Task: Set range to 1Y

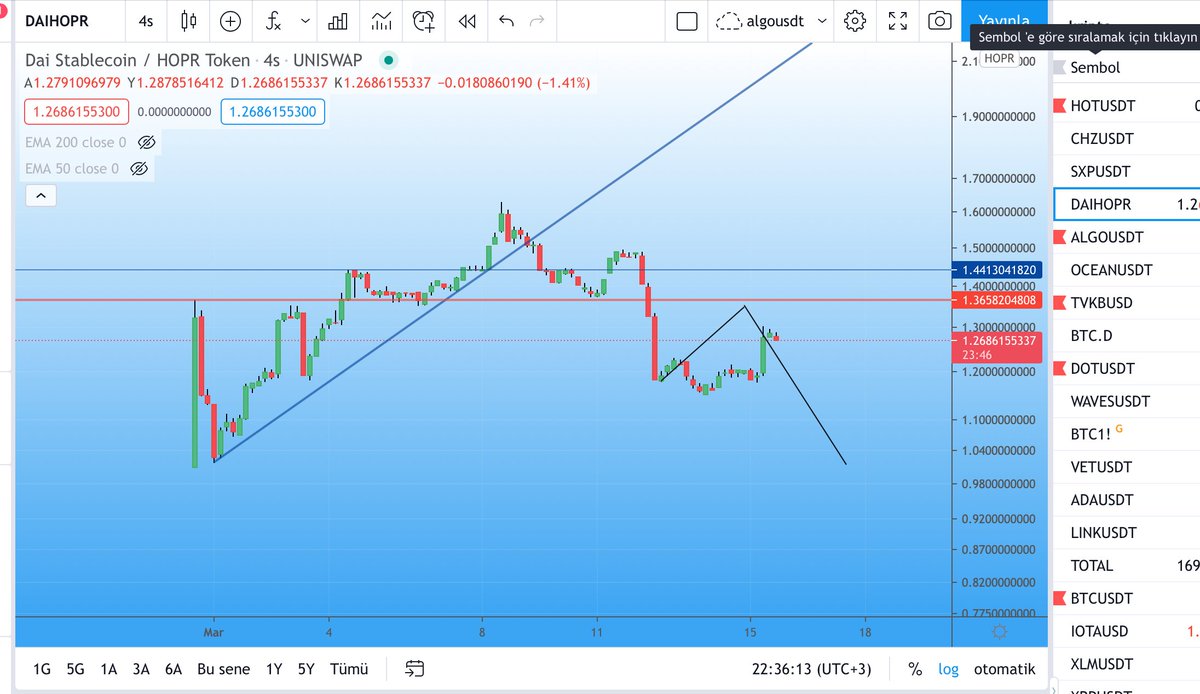Action: [273, 669]
